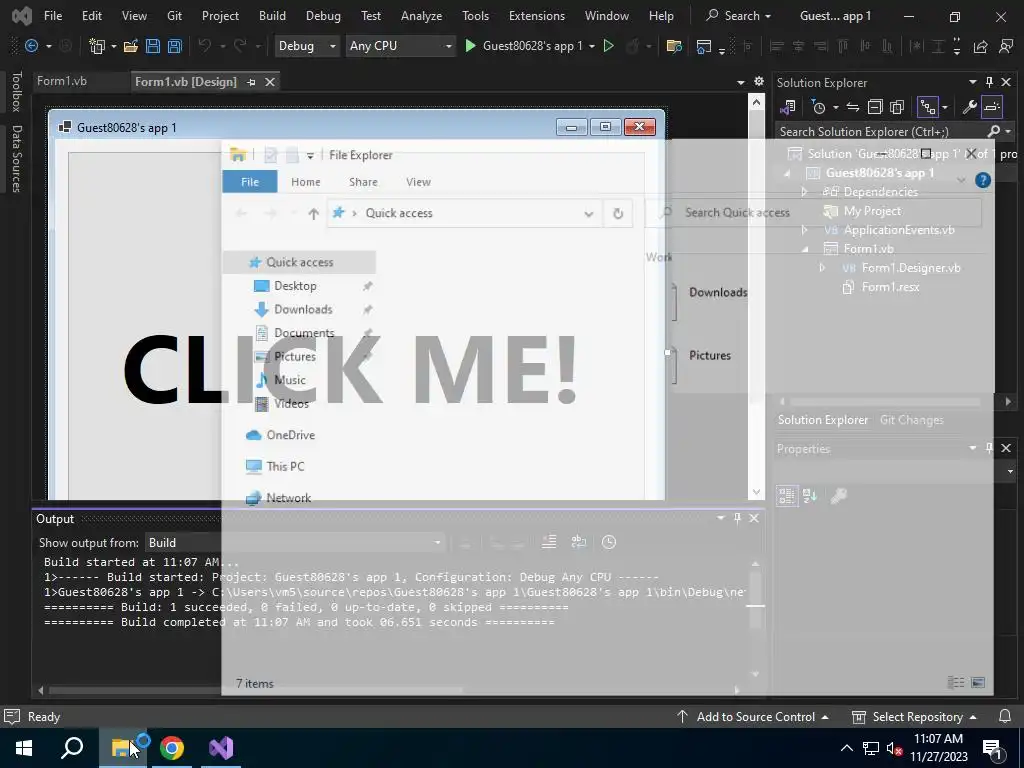Image resolution: width=1024 pixels, height=768 pixels.
Task: Start debugging Guest80628's app 1
Action: [526, 46]
